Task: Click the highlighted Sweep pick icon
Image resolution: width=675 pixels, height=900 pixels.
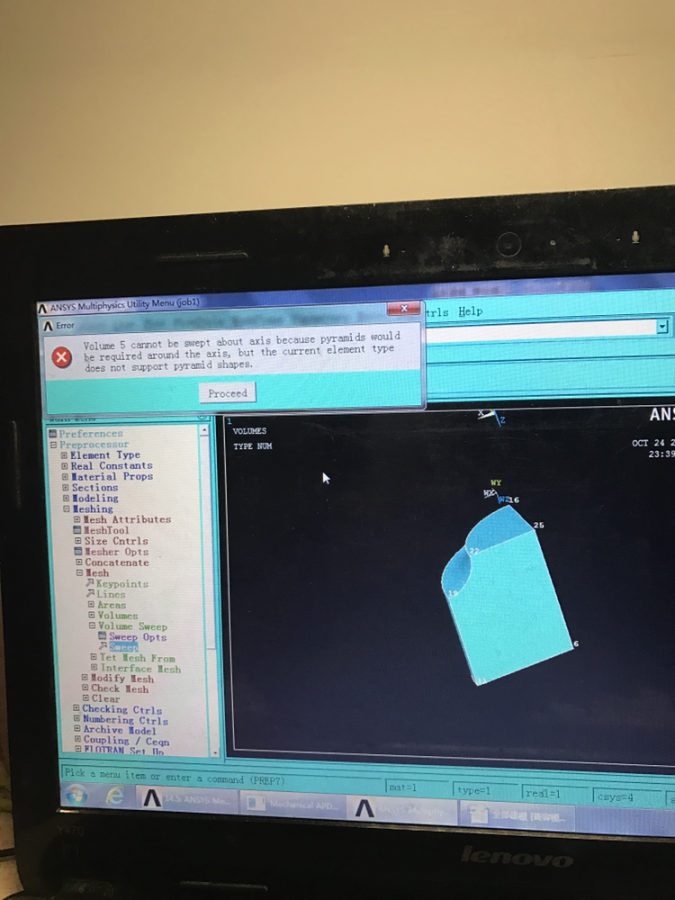Action: click(103, 647)
